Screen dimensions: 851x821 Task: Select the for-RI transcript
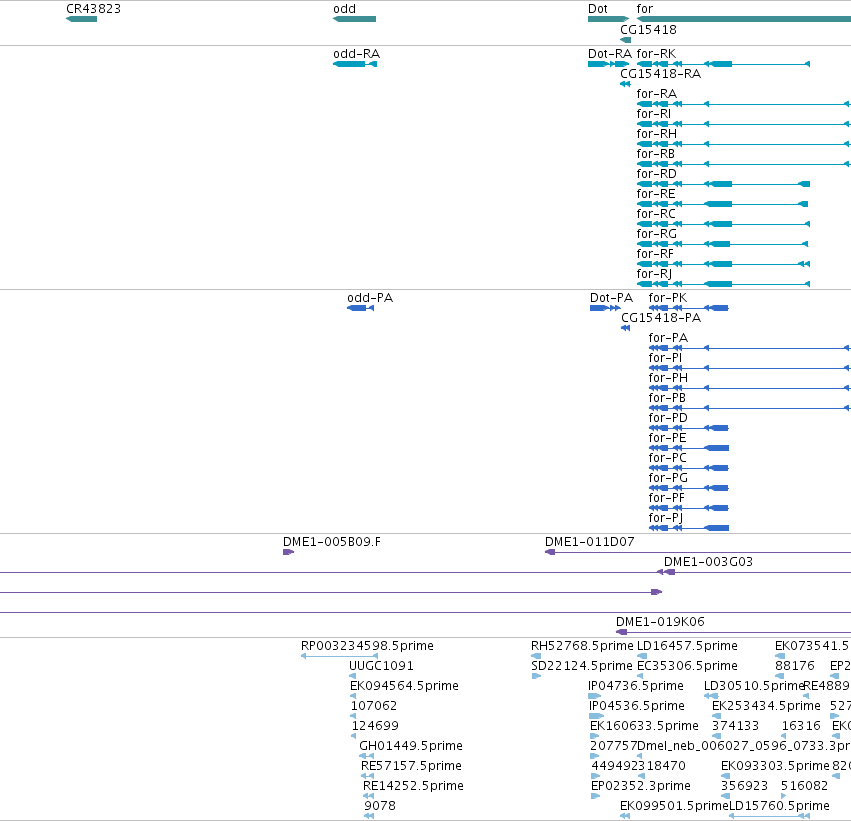[x=744, y=124]
